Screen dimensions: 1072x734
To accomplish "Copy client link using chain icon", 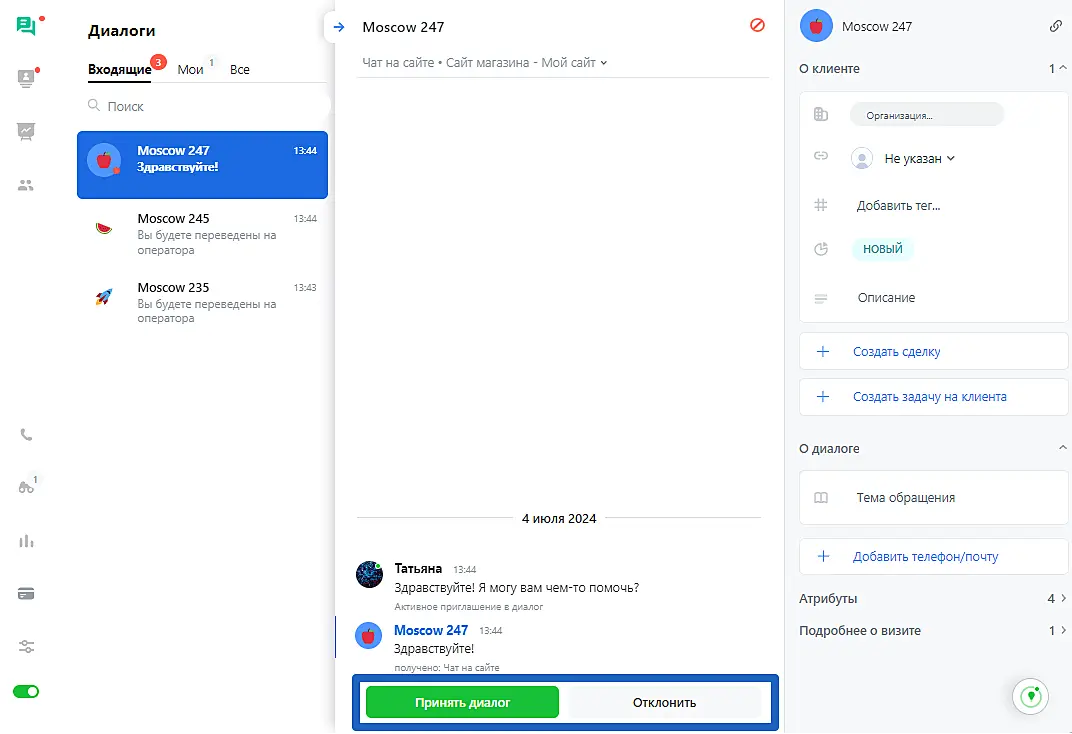I will tap(1056, 26).
